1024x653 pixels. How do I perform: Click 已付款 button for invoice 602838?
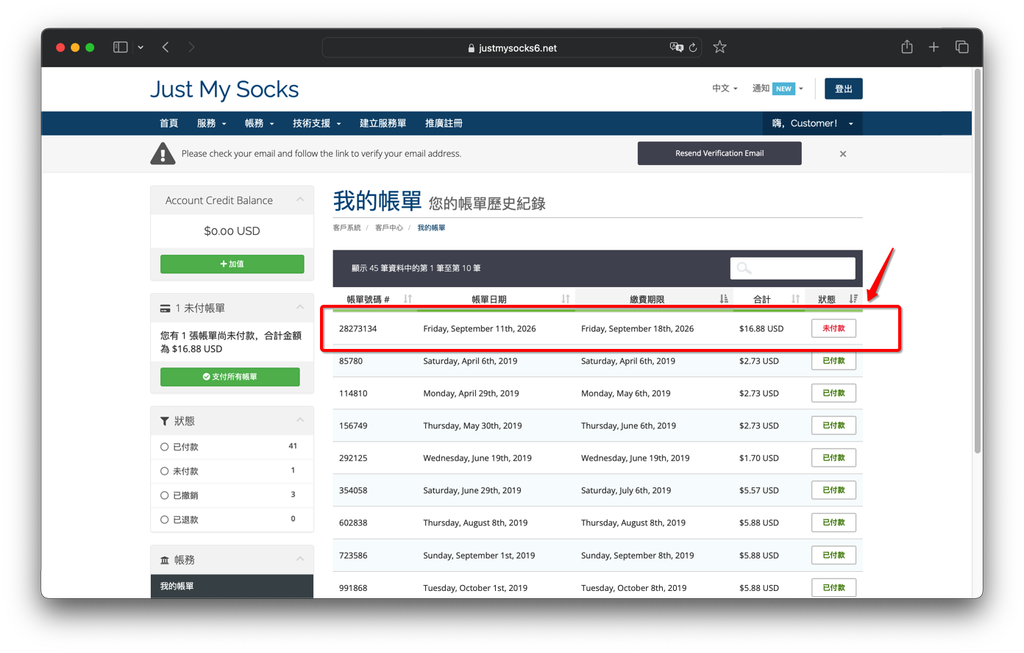click(x=833, y=522)
